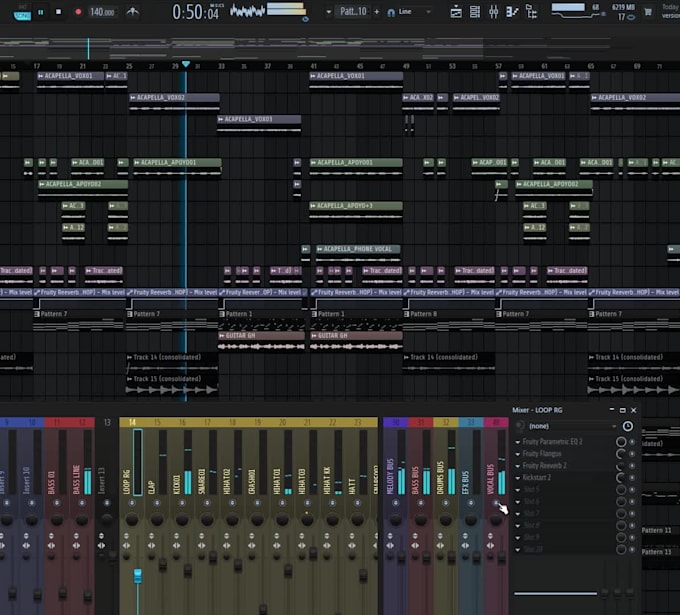Click the DRUMS BUS stereo separation icon
680x615 pixels.
click(x=440, y=546)
